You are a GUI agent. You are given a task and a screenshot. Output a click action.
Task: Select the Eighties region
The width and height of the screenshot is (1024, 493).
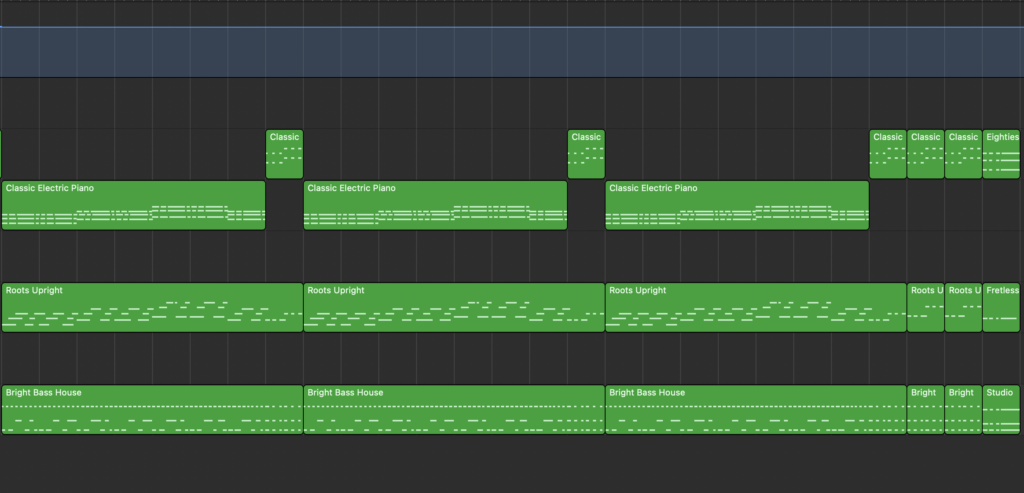[1002, 154]
